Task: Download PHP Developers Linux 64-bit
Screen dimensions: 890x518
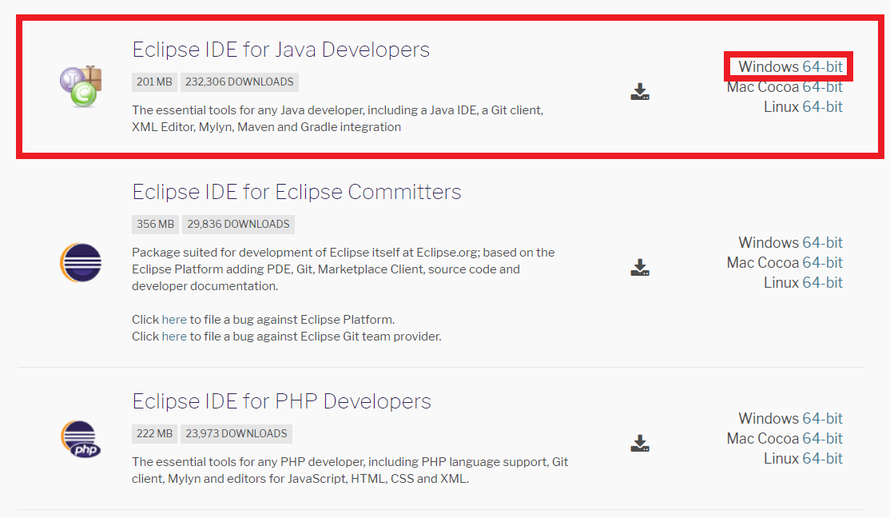Action: (x=822, y=458)
